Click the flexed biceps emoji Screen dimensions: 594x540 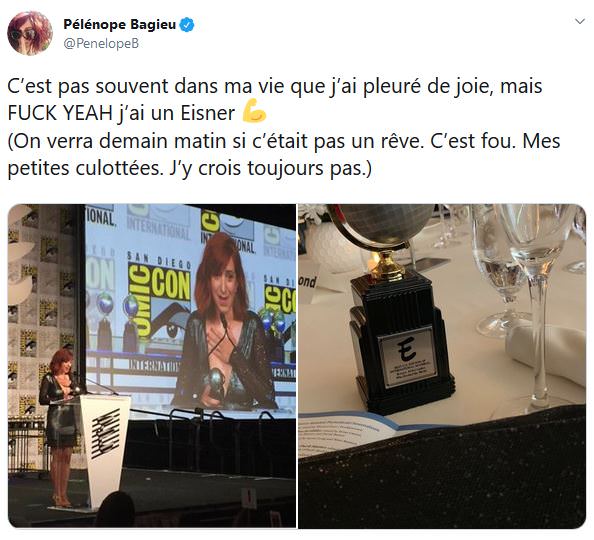click(254, 111)
